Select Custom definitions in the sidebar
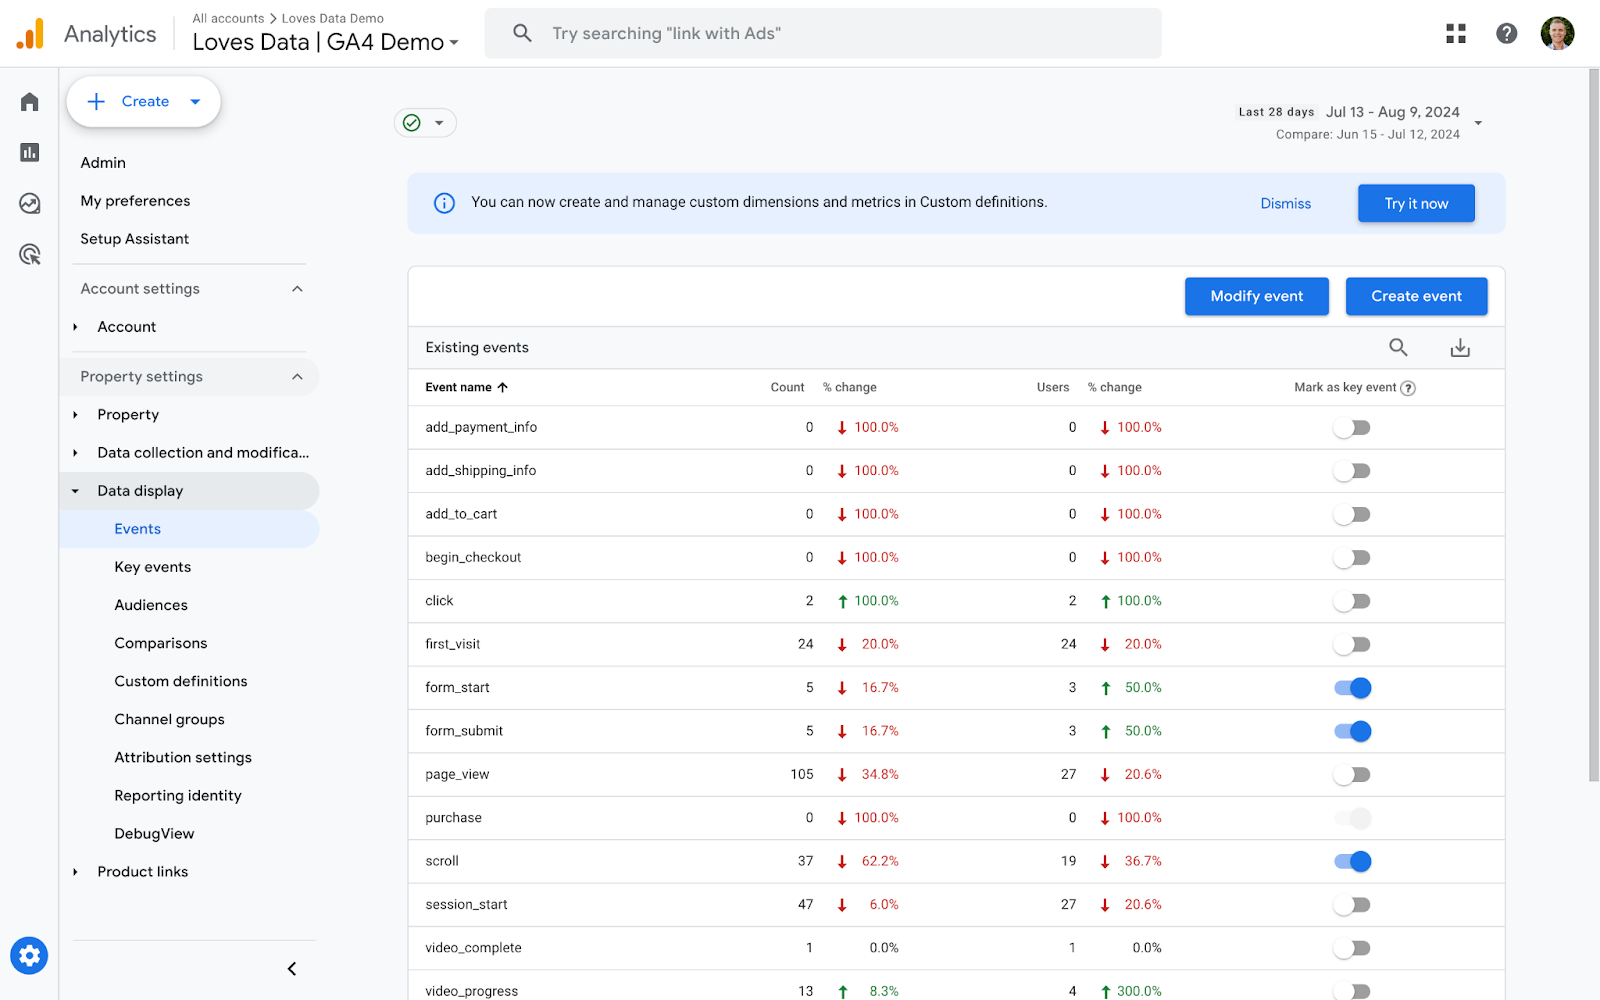Image resolution: width=1600 pixels, height=1000 pixels. pyautogui.click(x=180, y=681)
